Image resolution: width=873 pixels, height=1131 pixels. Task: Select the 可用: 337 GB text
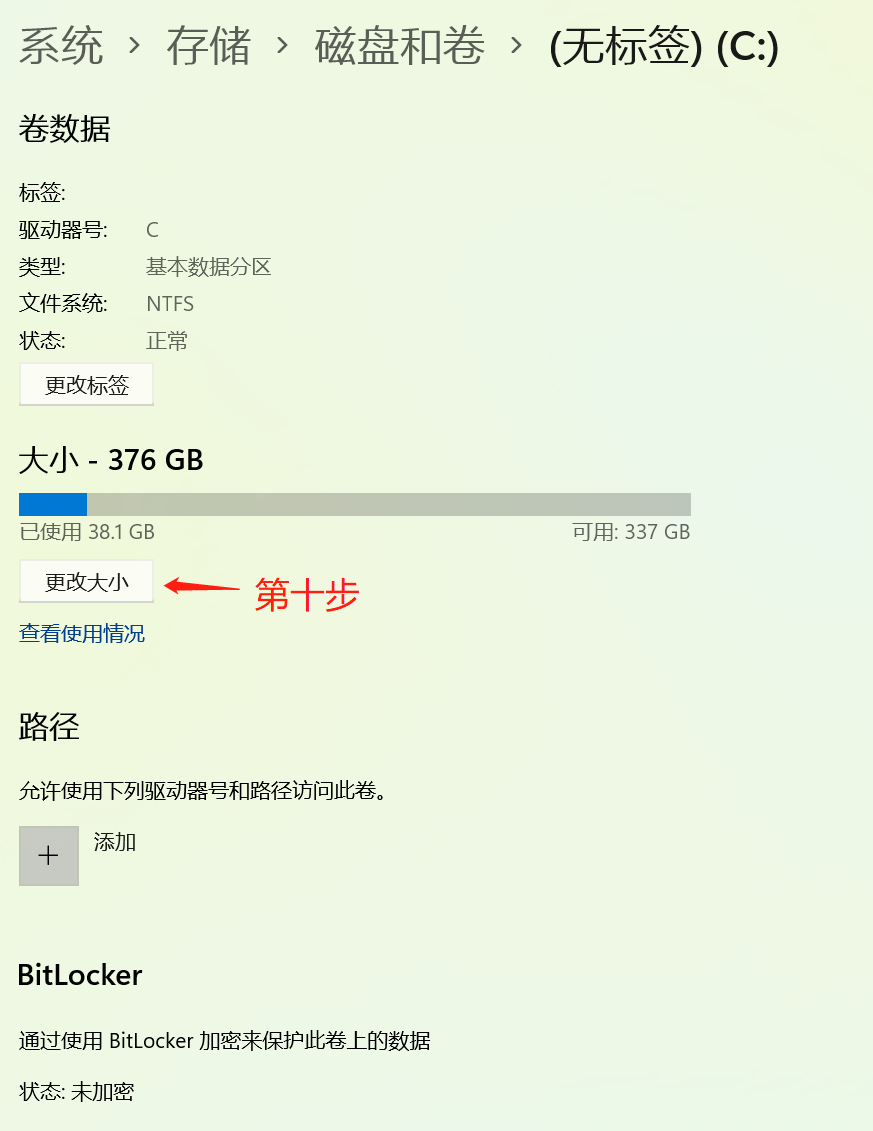[631, 532]
